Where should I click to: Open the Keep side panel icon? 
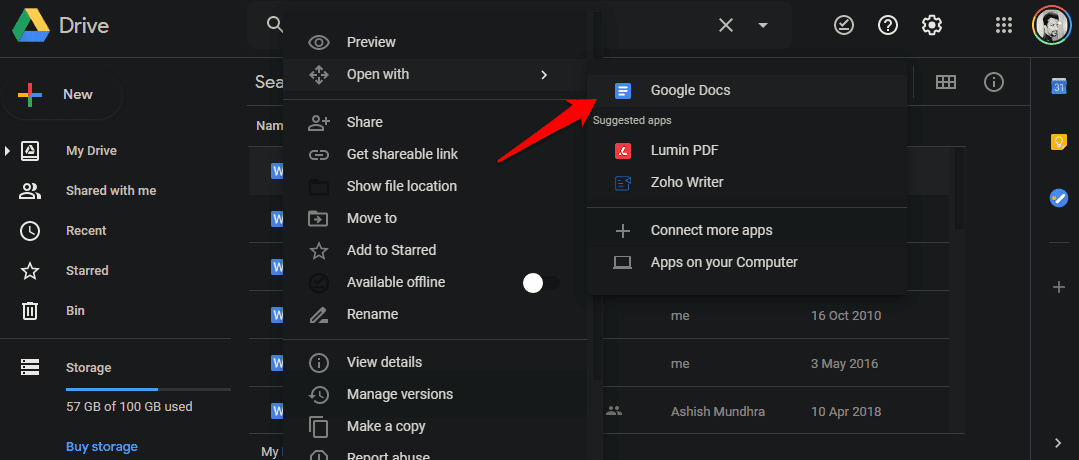(1058, 142)
